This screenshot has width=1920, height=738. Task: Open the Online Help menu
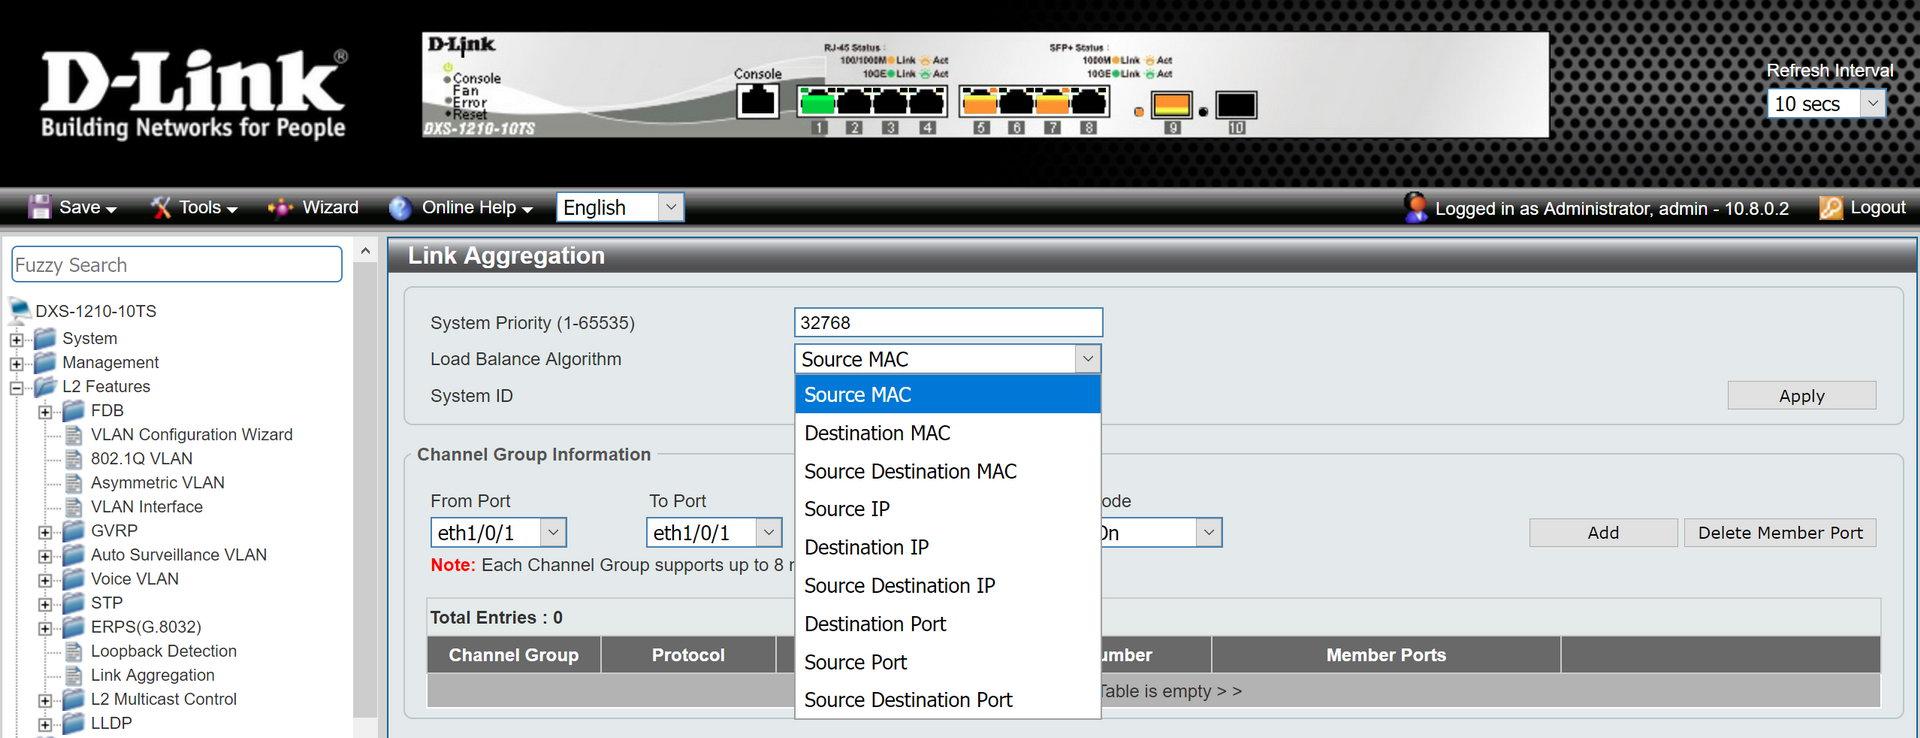[x=477, y=207]
